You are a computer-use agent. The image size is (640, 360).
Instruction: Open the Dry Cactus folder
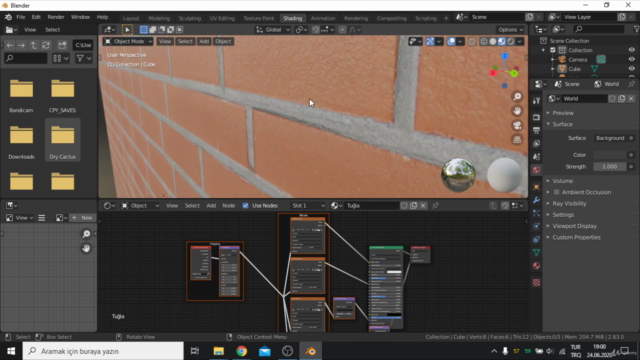tap(62, 140)
